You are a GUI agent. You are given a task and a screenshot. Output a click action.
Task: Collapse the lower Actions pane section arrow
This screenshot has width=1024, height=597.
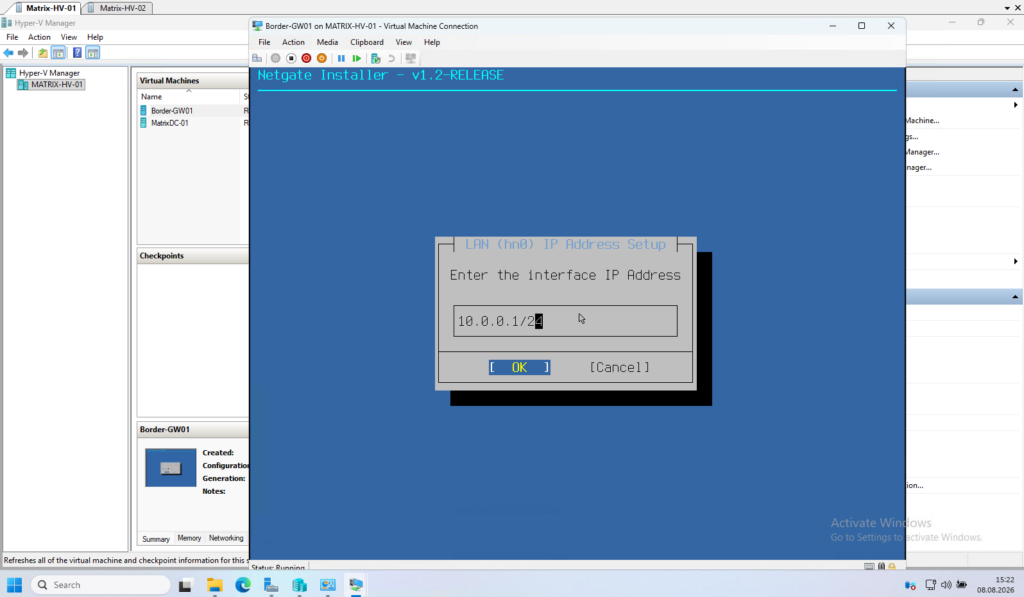pos(1015,297)
